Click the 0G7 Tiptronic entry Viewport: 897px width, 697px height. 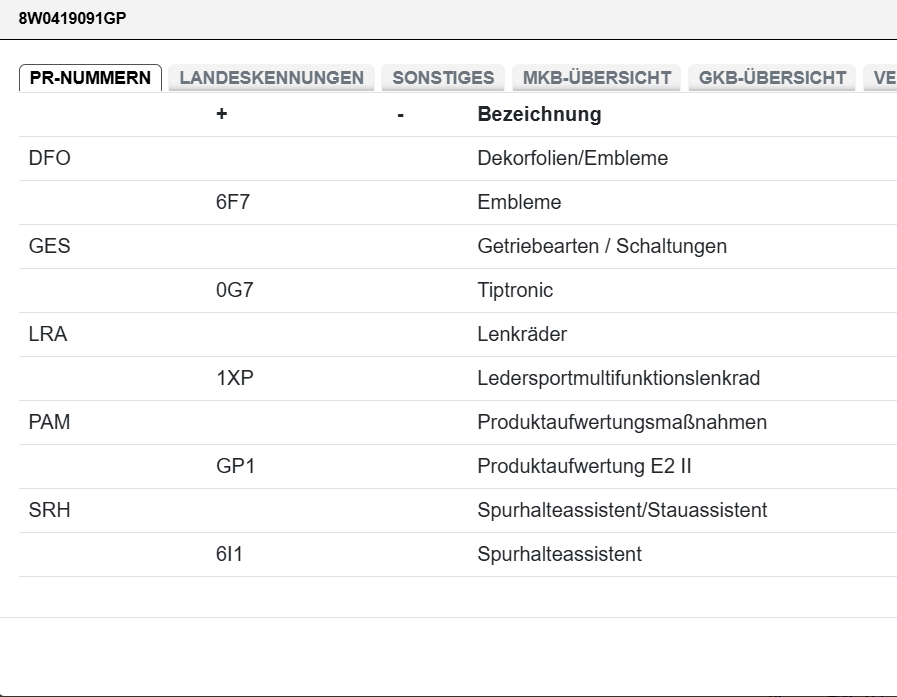[458, 291]
